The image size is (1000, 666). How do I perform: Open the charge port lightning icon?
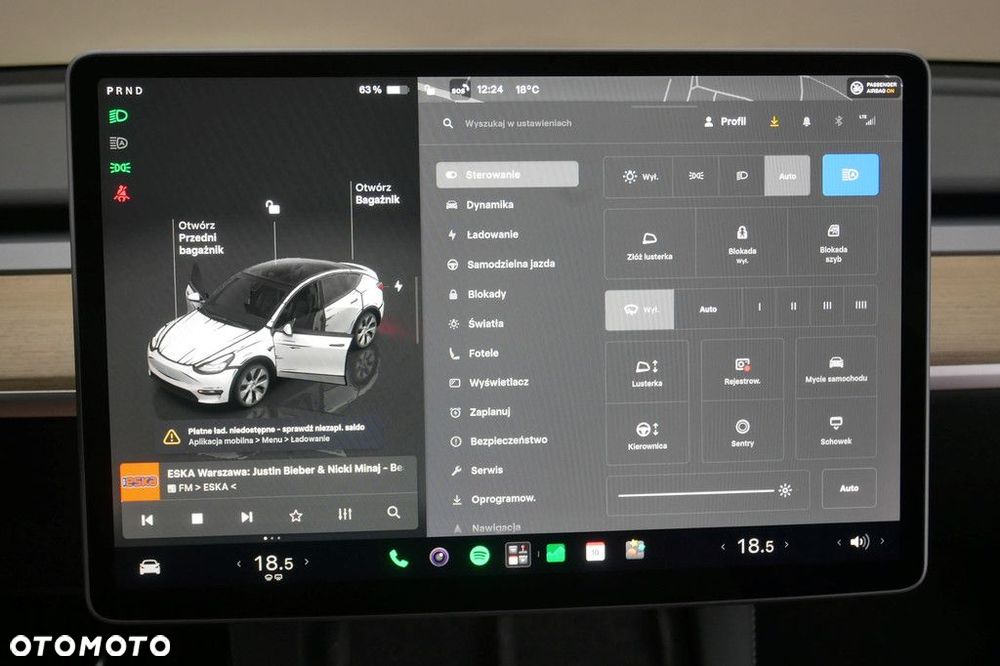coord(398,286)
